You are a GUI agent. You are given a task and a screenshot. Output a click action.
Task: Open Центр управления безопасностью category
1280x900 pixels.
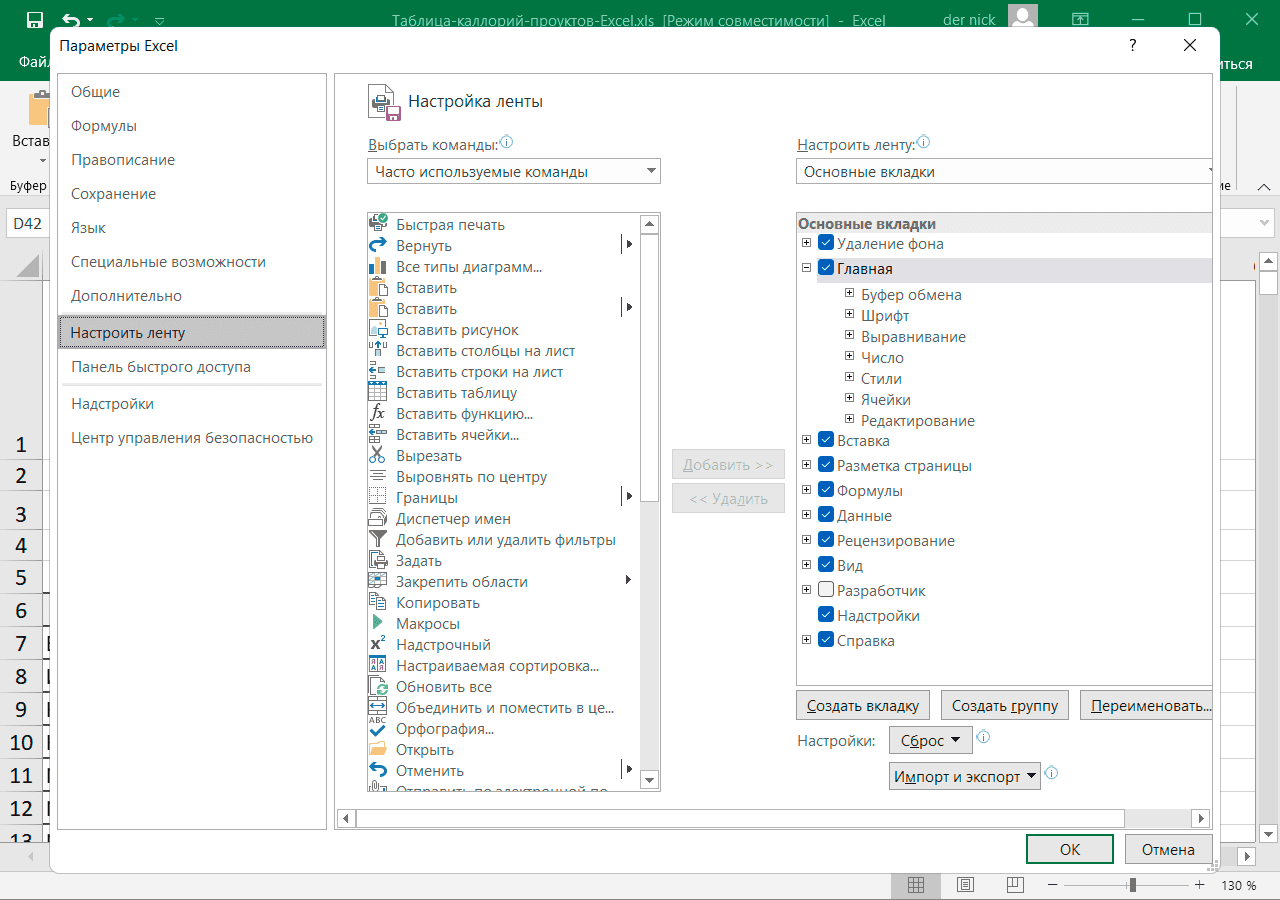(x=191, y=438)
